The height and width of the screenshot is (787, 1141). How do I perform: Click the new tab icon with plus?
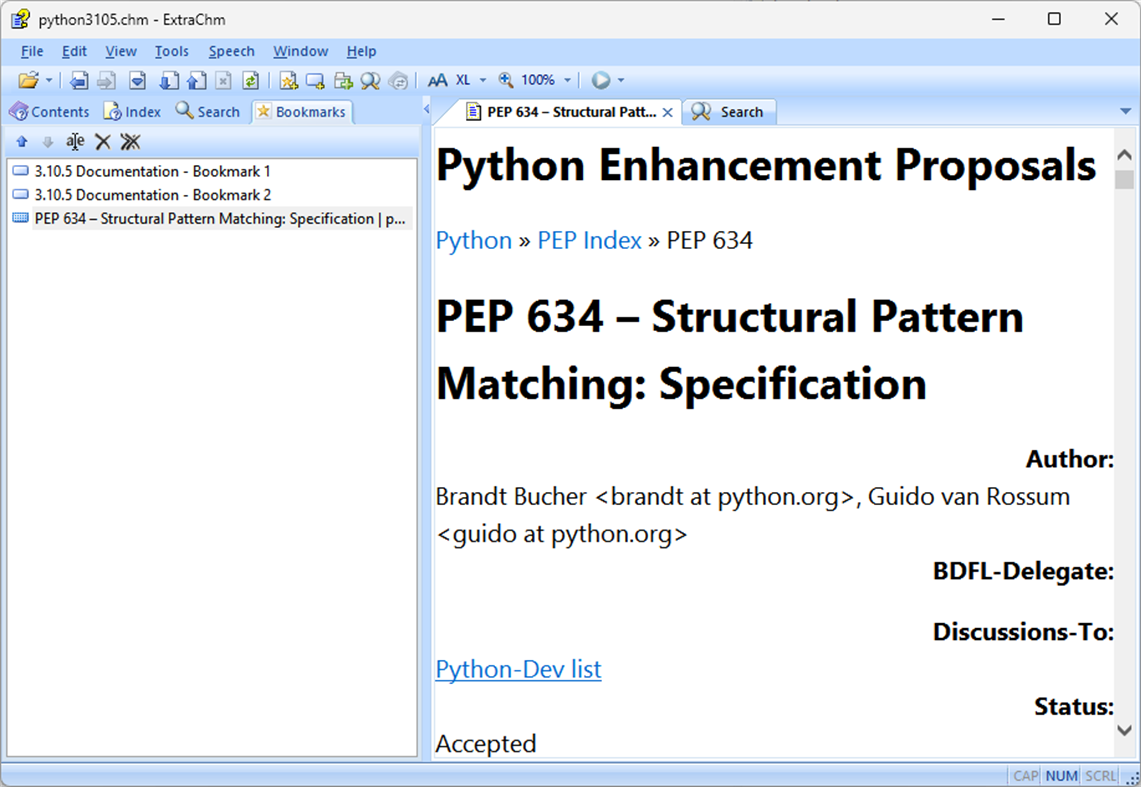click(315, 81)
